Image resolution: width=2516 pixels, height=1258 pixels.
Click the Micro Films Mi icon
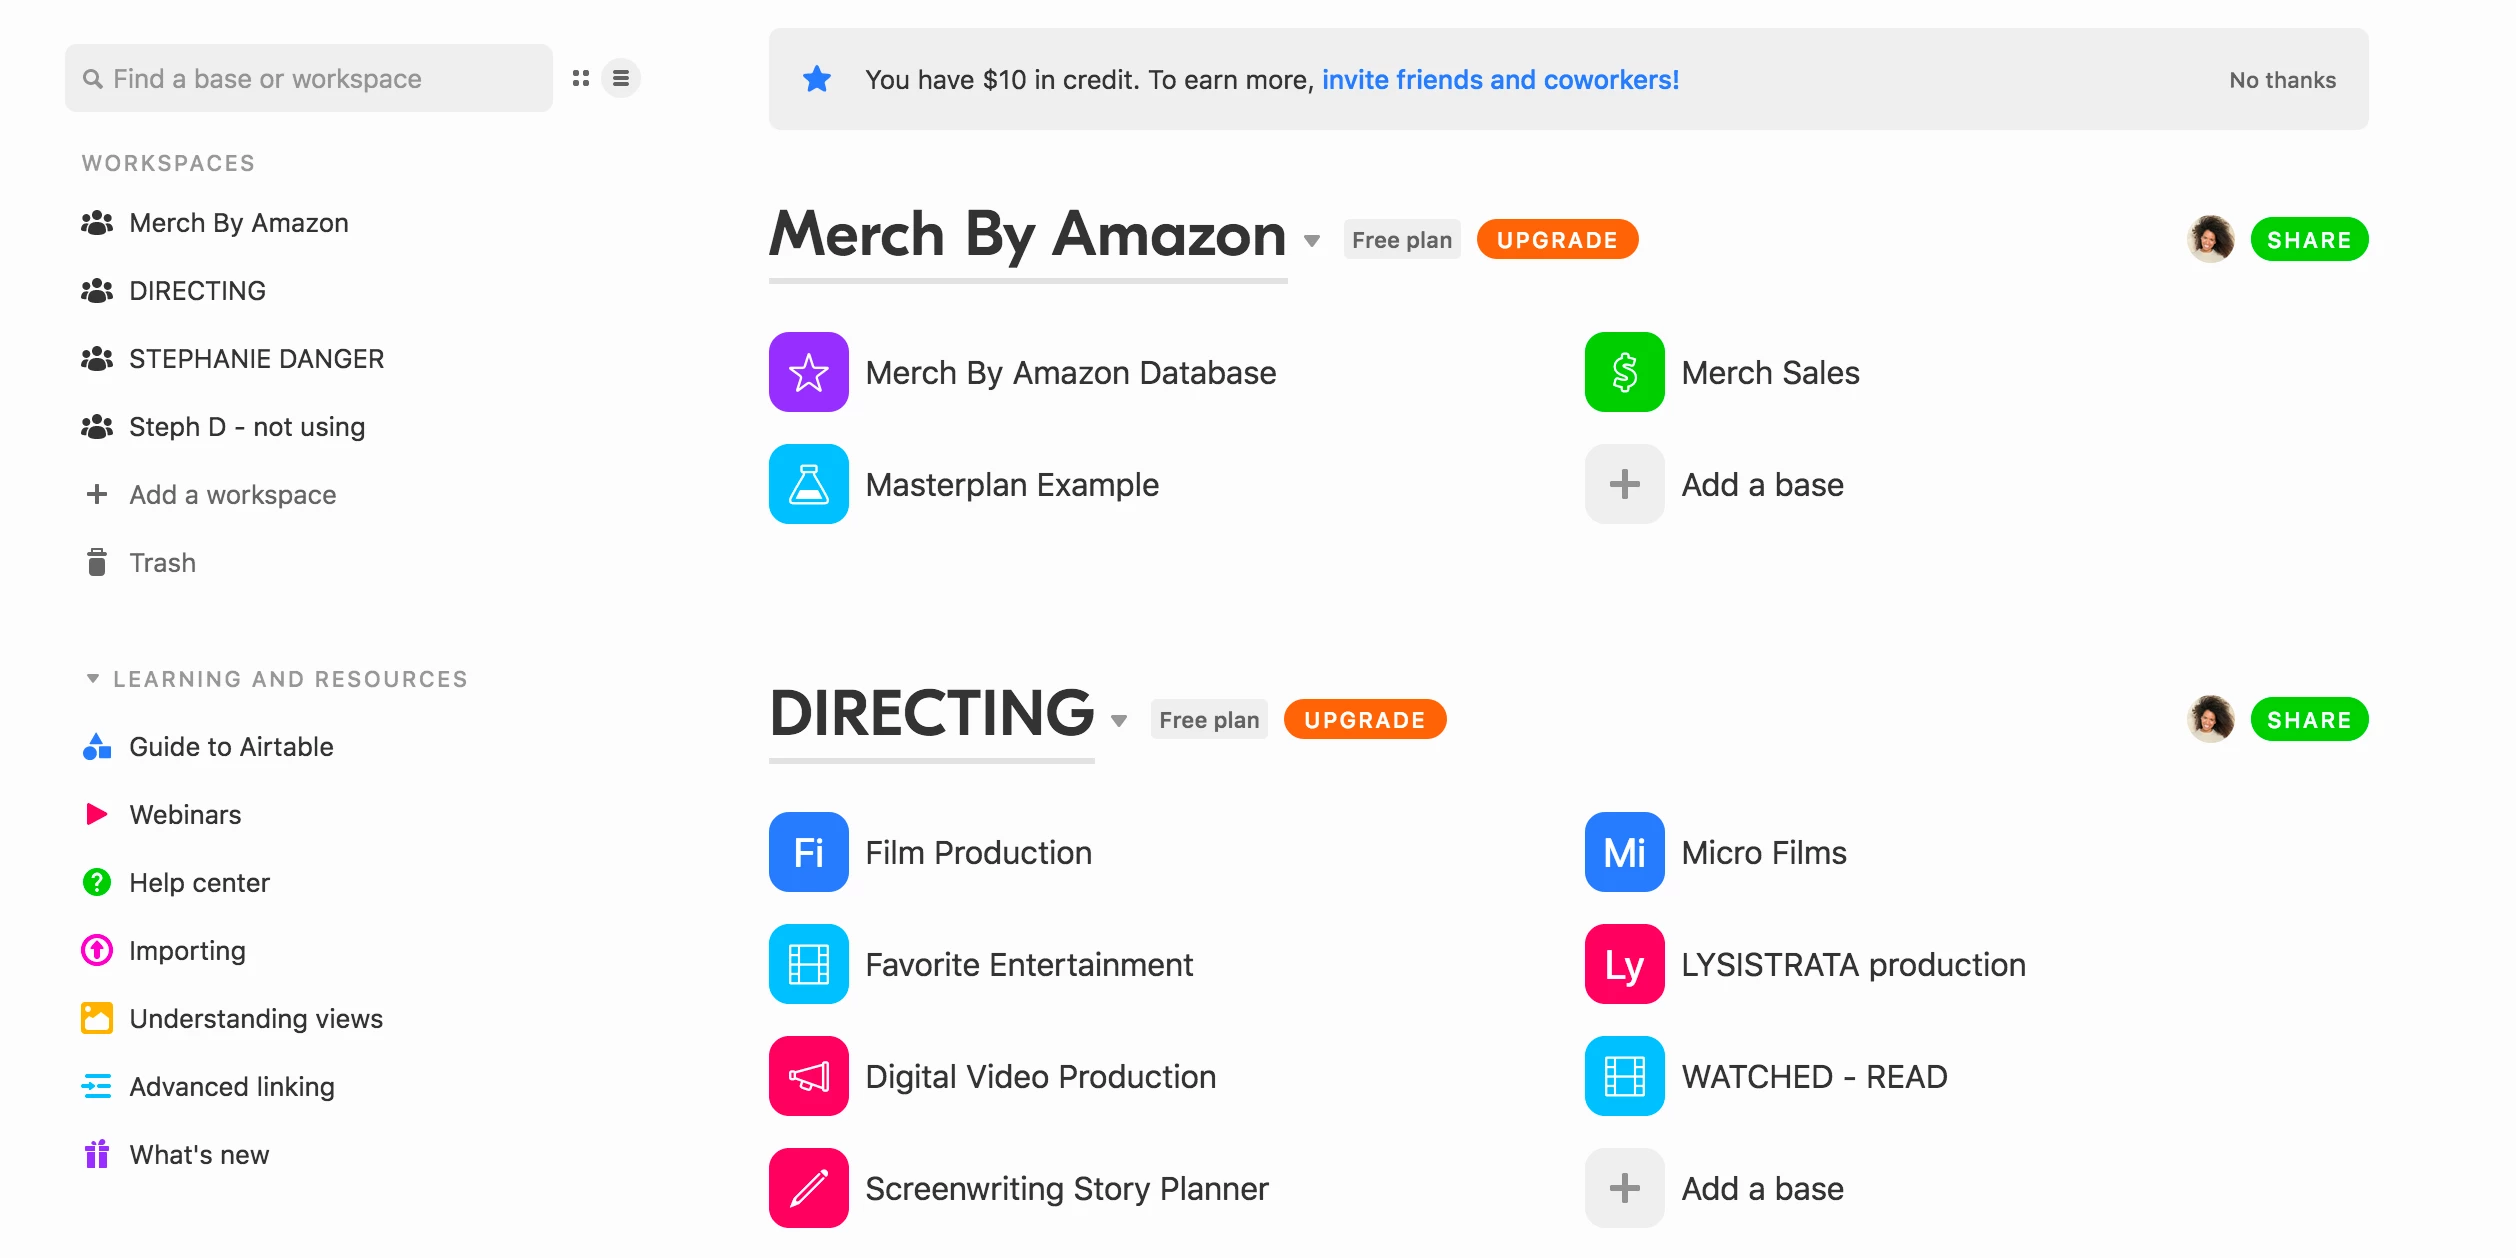(x=1624, y=852)
